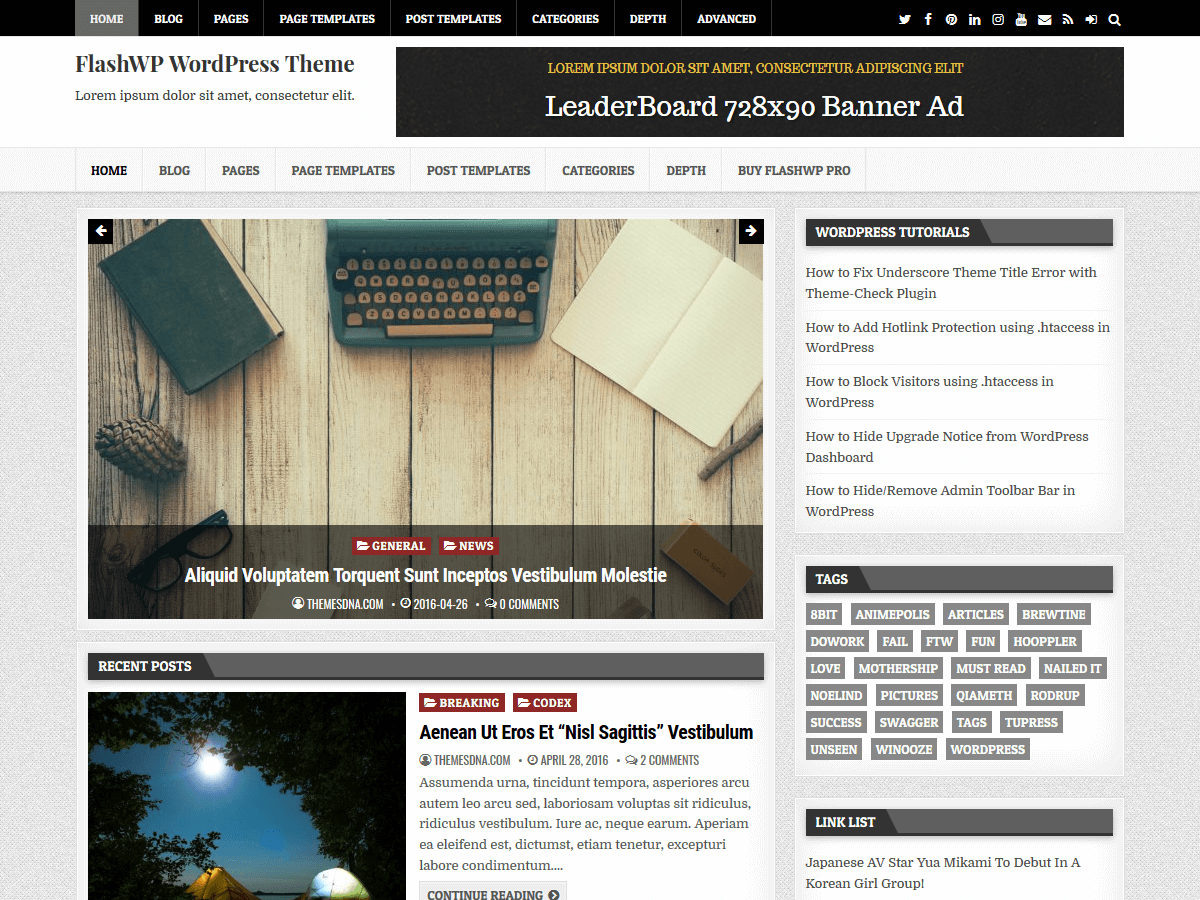Open the WORDPRESS tag in Tags widget

pos(987,749)
